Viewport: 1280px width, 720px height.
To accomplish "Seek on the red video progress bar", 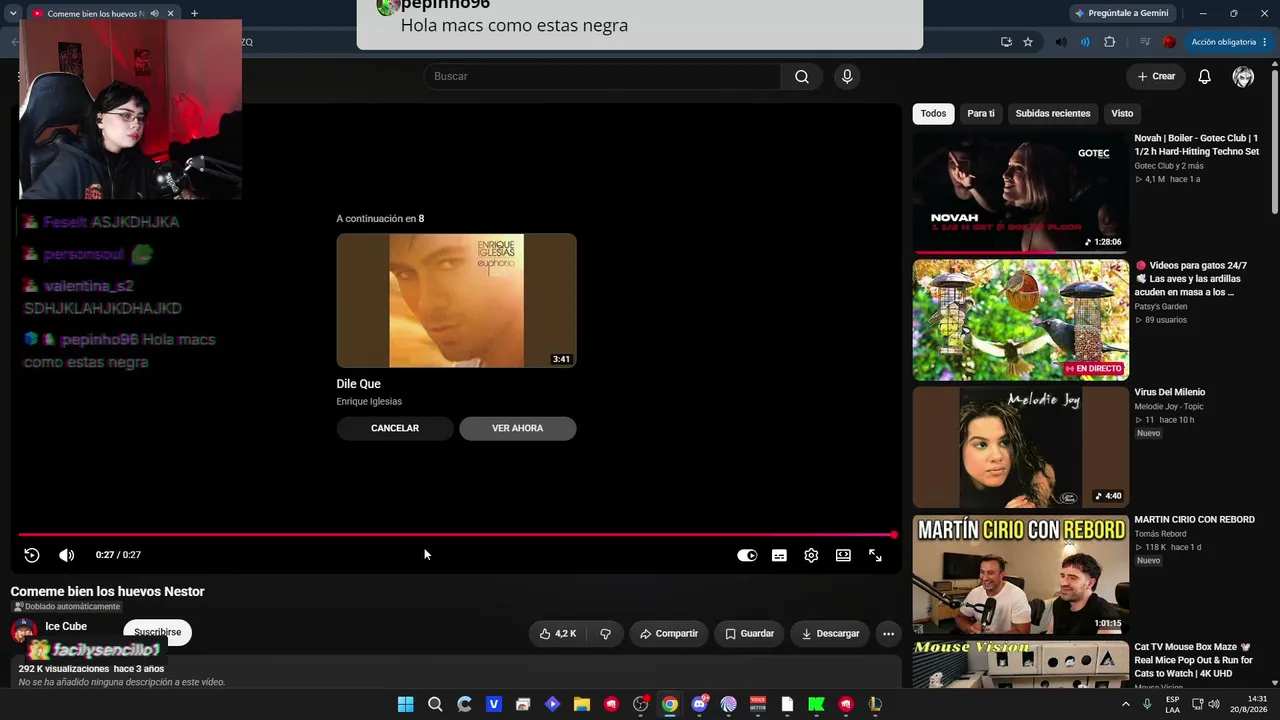I will pyautogui.click(x=456, y=535).
